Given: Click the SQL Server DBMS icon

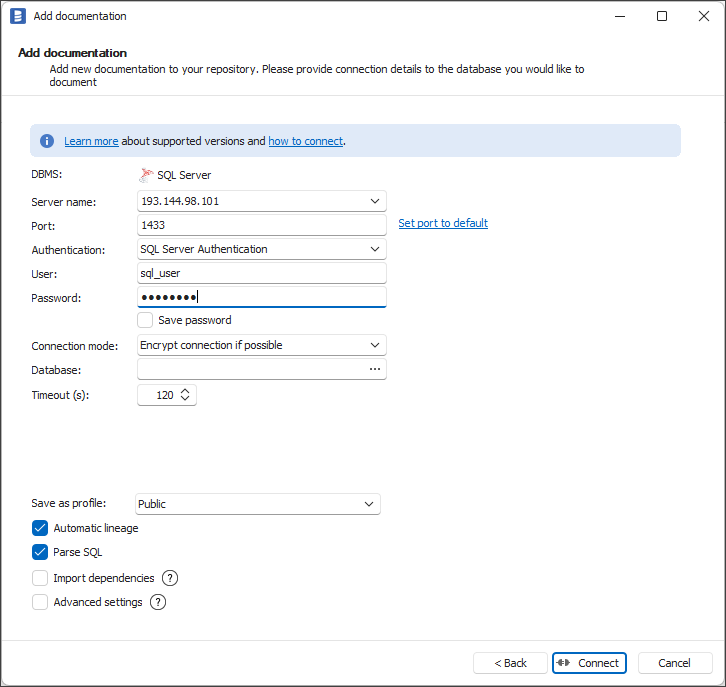Looking at the screenshot, I should [146, 175].
